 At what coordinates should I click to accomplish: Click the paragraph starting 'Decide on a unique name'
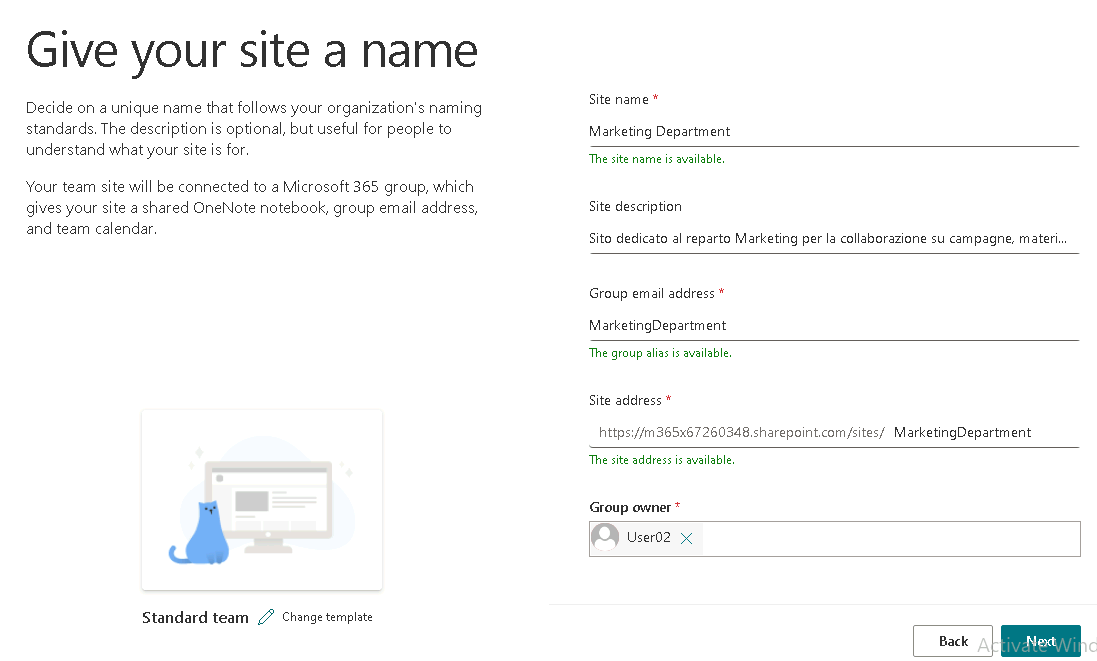tap(254, 129)
